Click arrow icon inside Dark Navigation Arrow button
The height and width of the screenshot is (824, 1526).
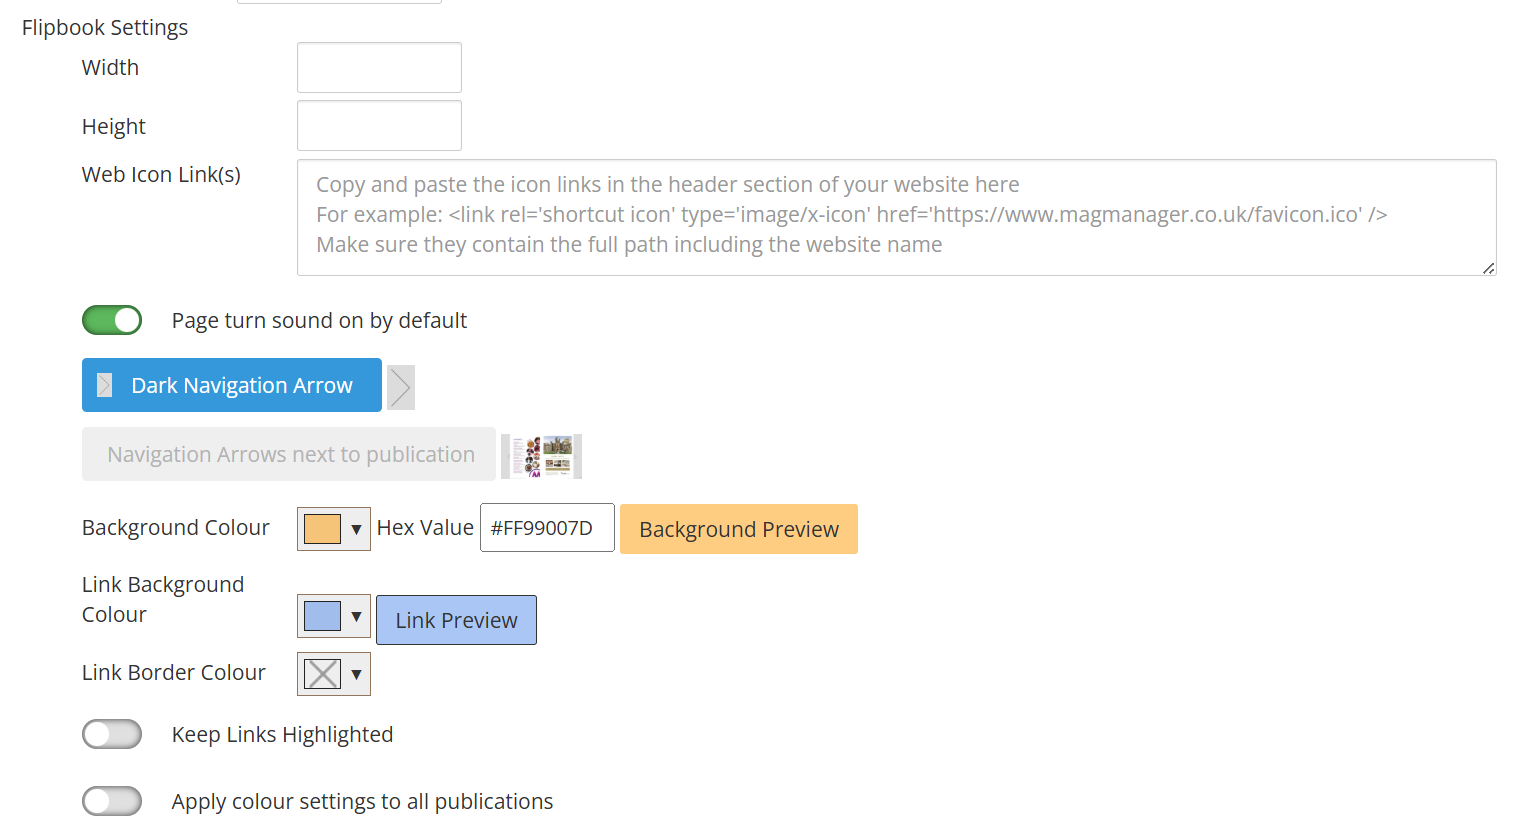(105, 386)
